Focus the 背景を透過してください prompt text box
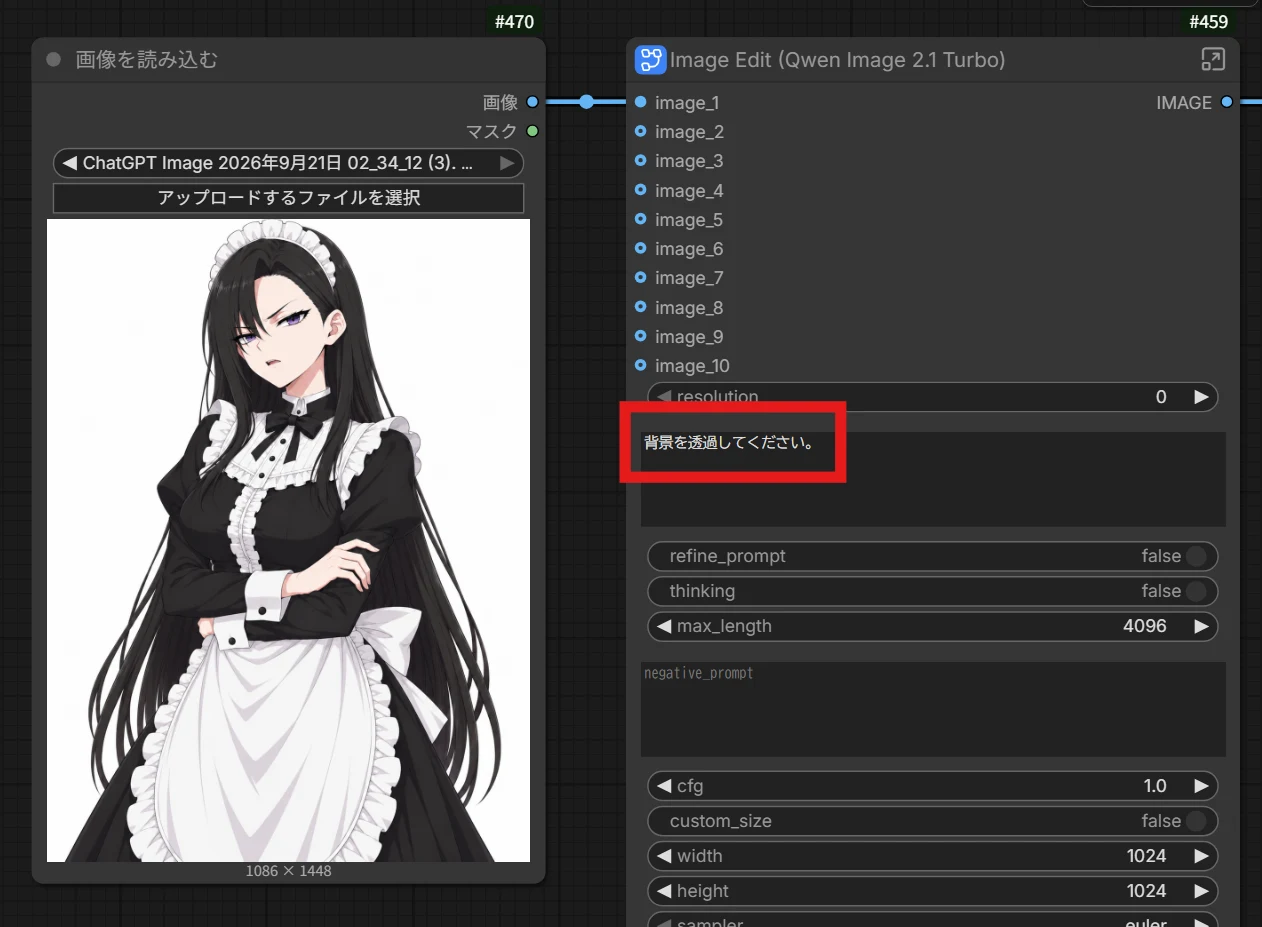Image resolution: width=1262 pixels, height=927 pixels. pos(933,479)
